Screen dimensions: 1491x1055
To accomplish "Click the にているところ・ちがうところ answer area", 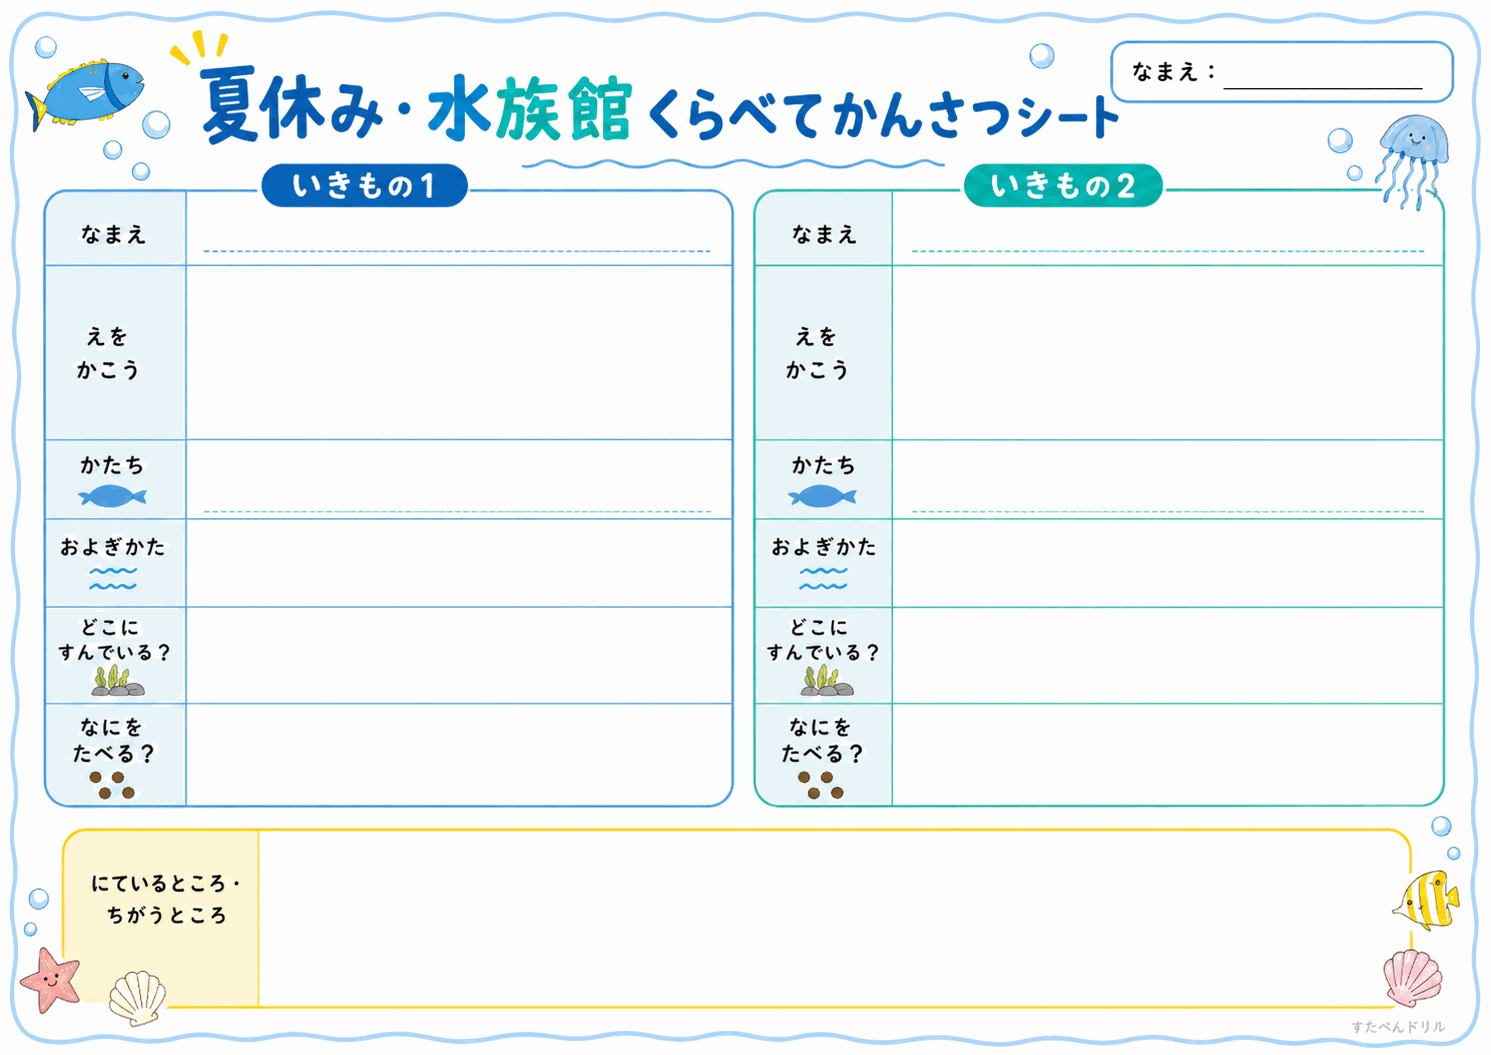I will coord(834,918).
